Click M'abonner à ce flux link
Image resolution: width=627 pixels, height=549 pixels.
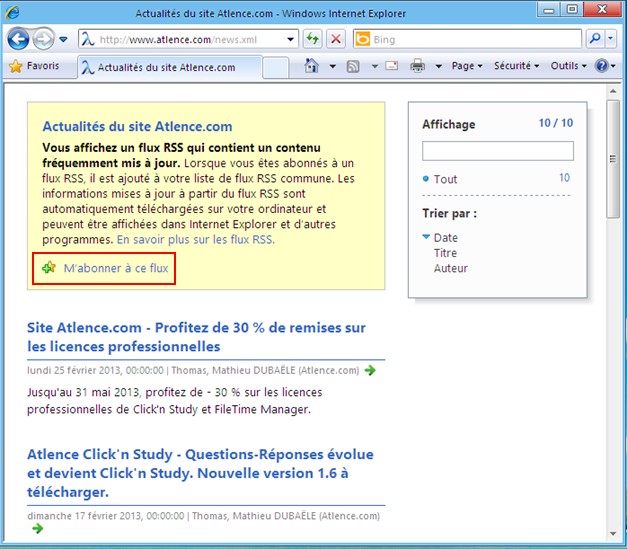point(116,268)
